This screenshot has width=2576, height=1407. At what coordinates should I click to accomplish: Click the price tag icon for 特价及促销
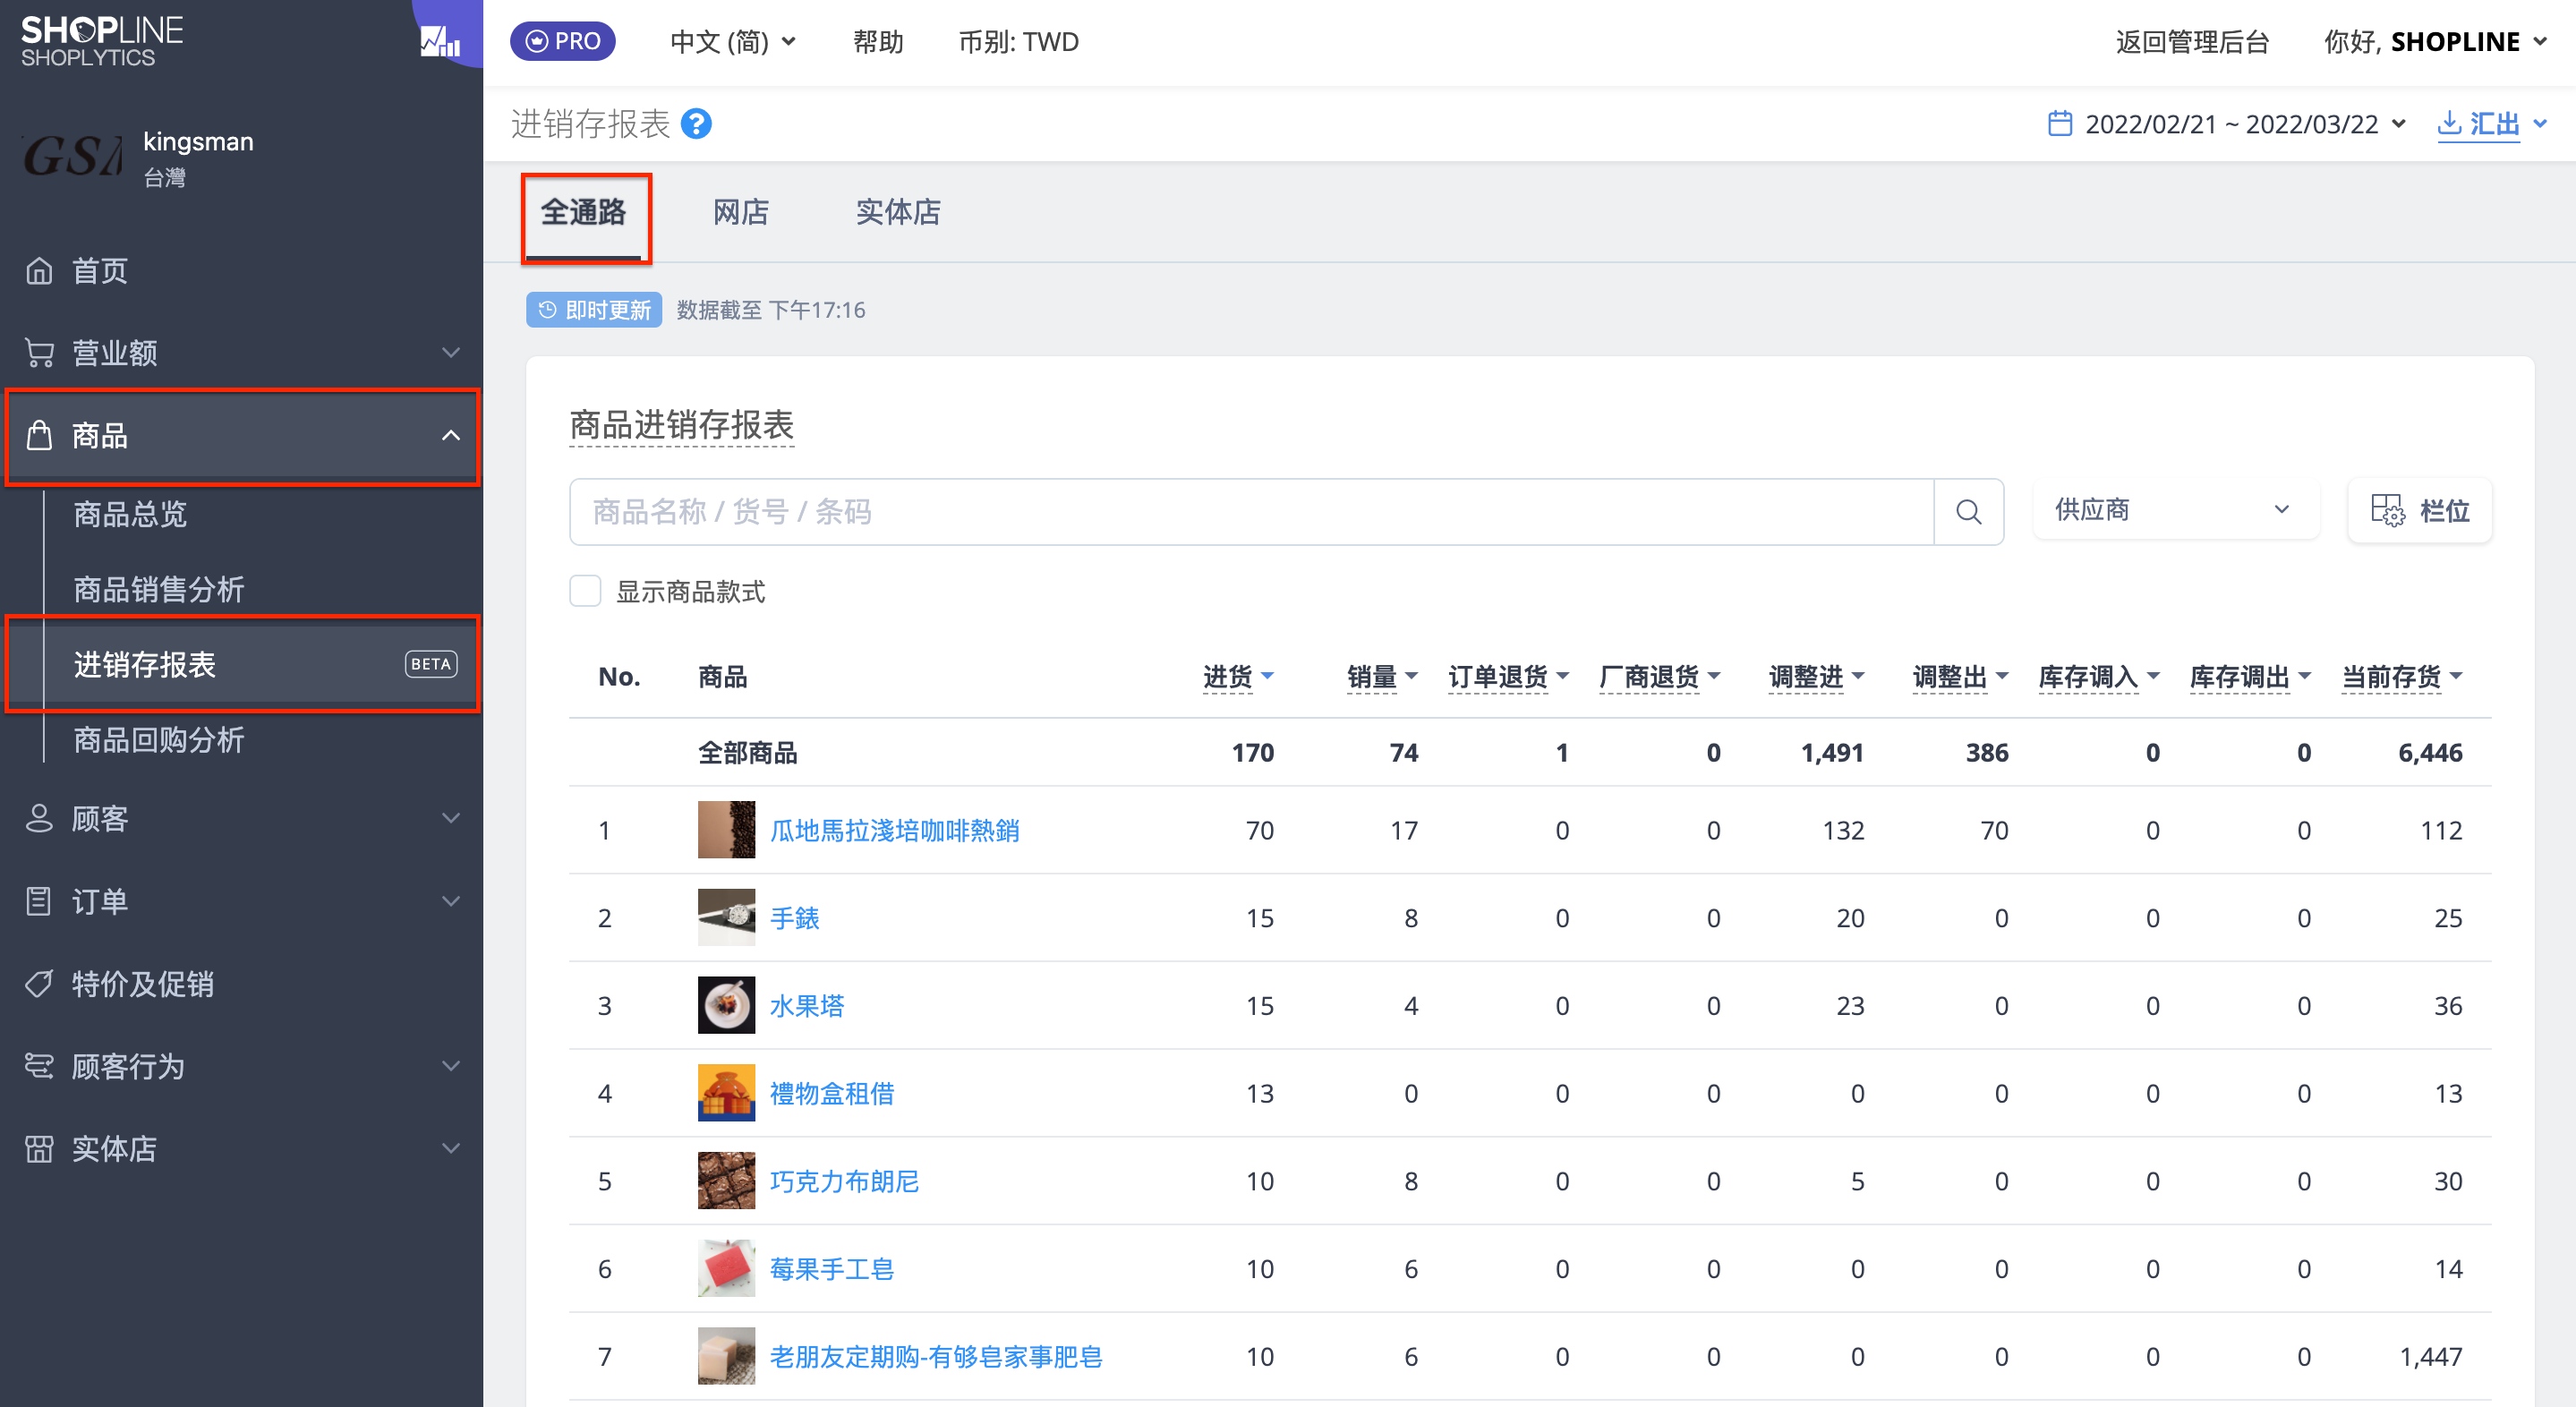(x=39, y=983)
